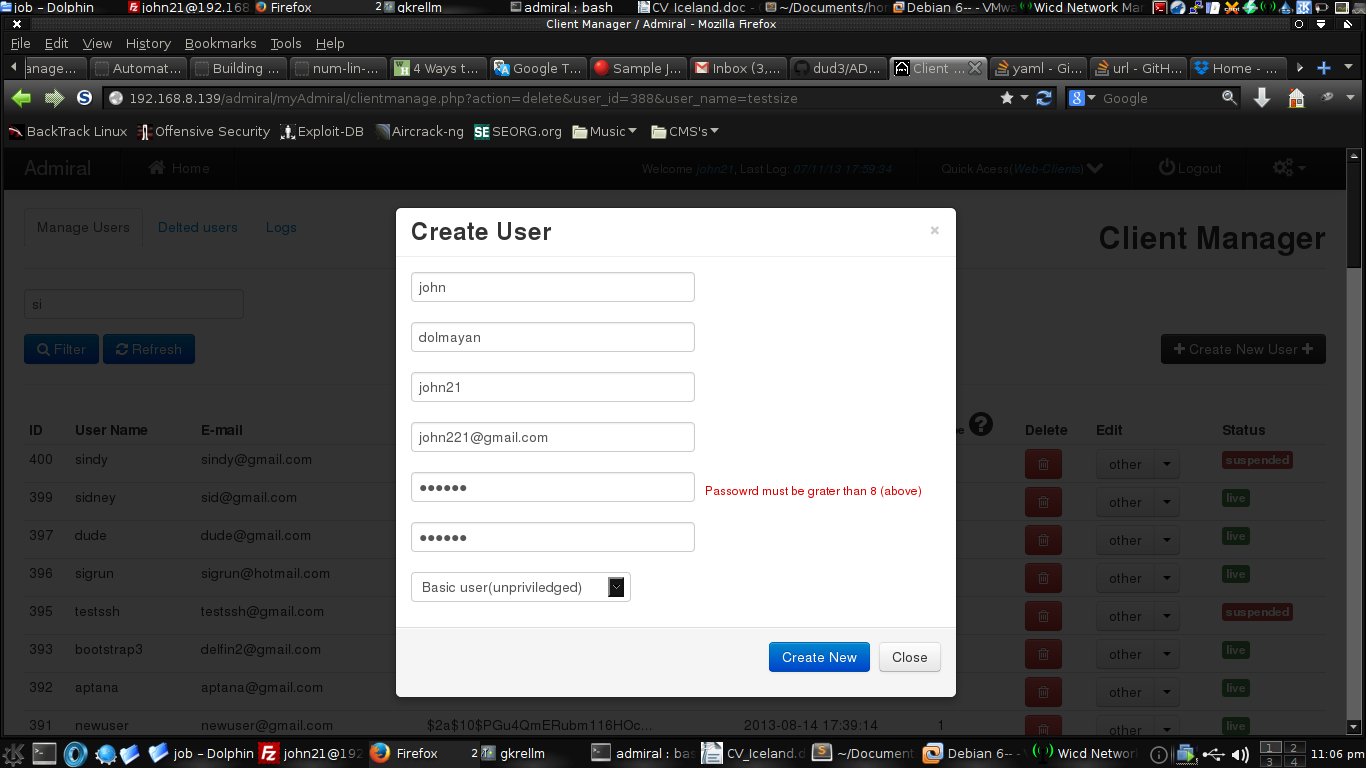Open the CMS's bookmark folder
Image resolution: width=1366 pixels, height=768 pixels.
[685, 131]
